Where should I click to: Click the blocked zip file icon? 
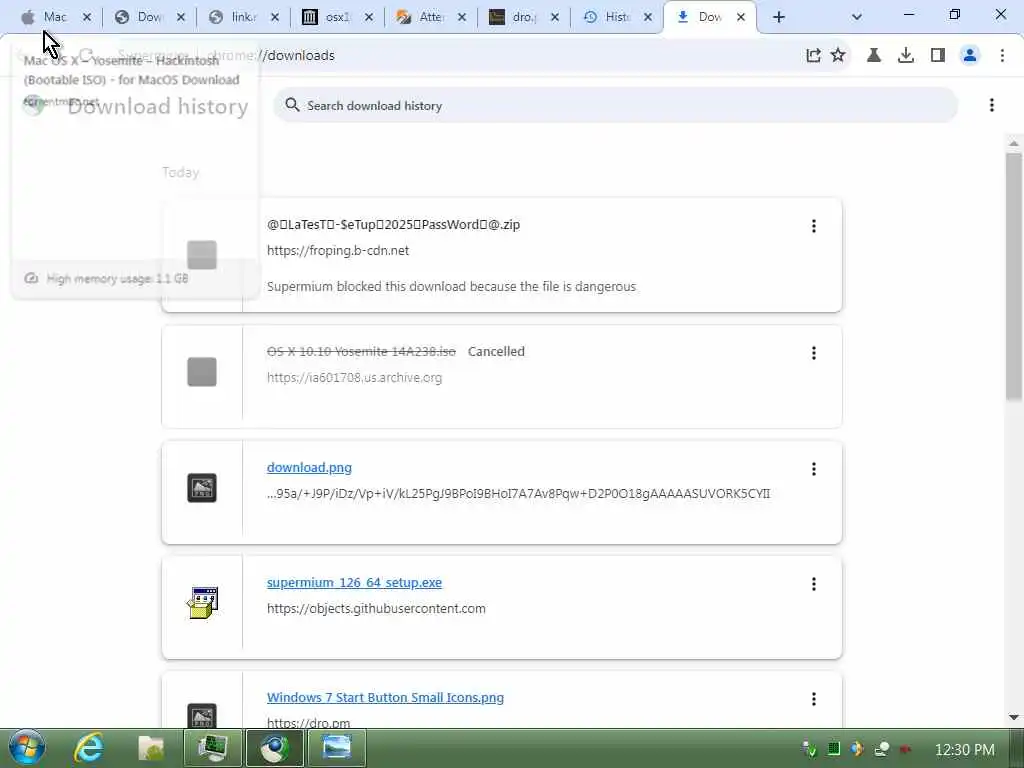[x=202, y=255]
